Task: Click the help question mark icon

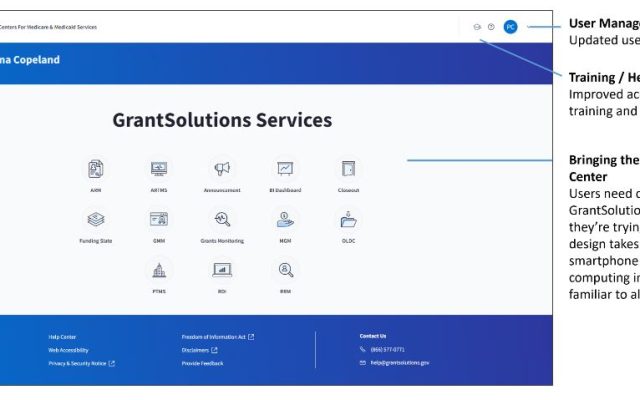Action: 491,27
